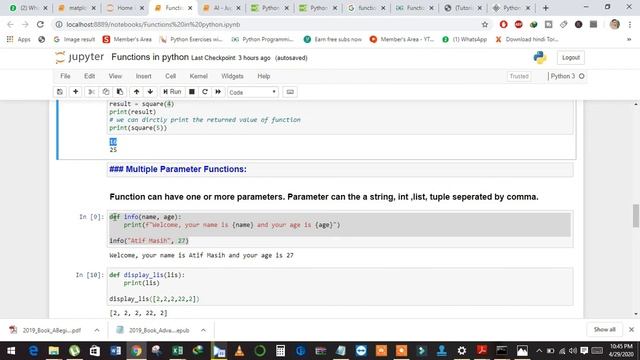
Task: Show more bookmarks with chevron
Action: [629, 40]
